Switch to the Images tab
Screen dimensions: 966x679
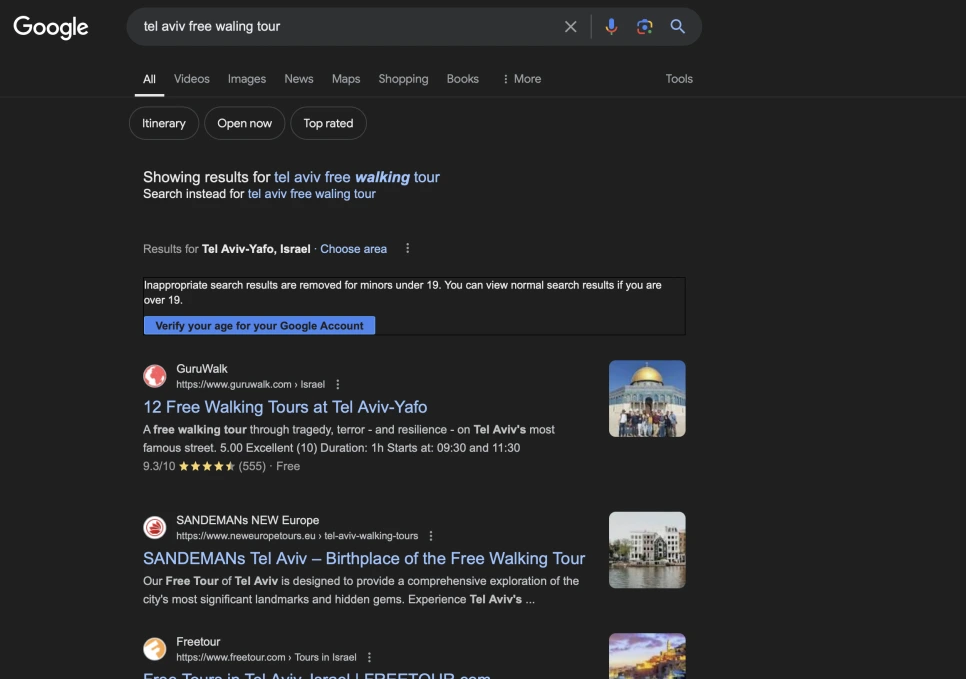tap(246, 79)
